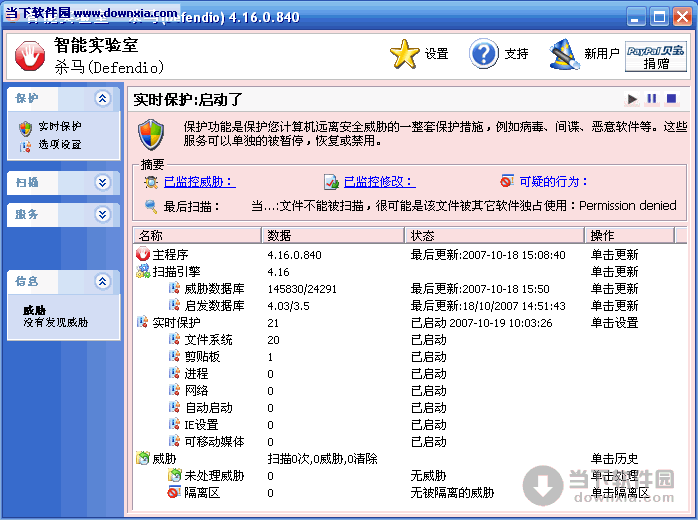698x520 pixels.
Task: Click the blocked icon beside 可疑的行为
Action: tap(507, 181)
